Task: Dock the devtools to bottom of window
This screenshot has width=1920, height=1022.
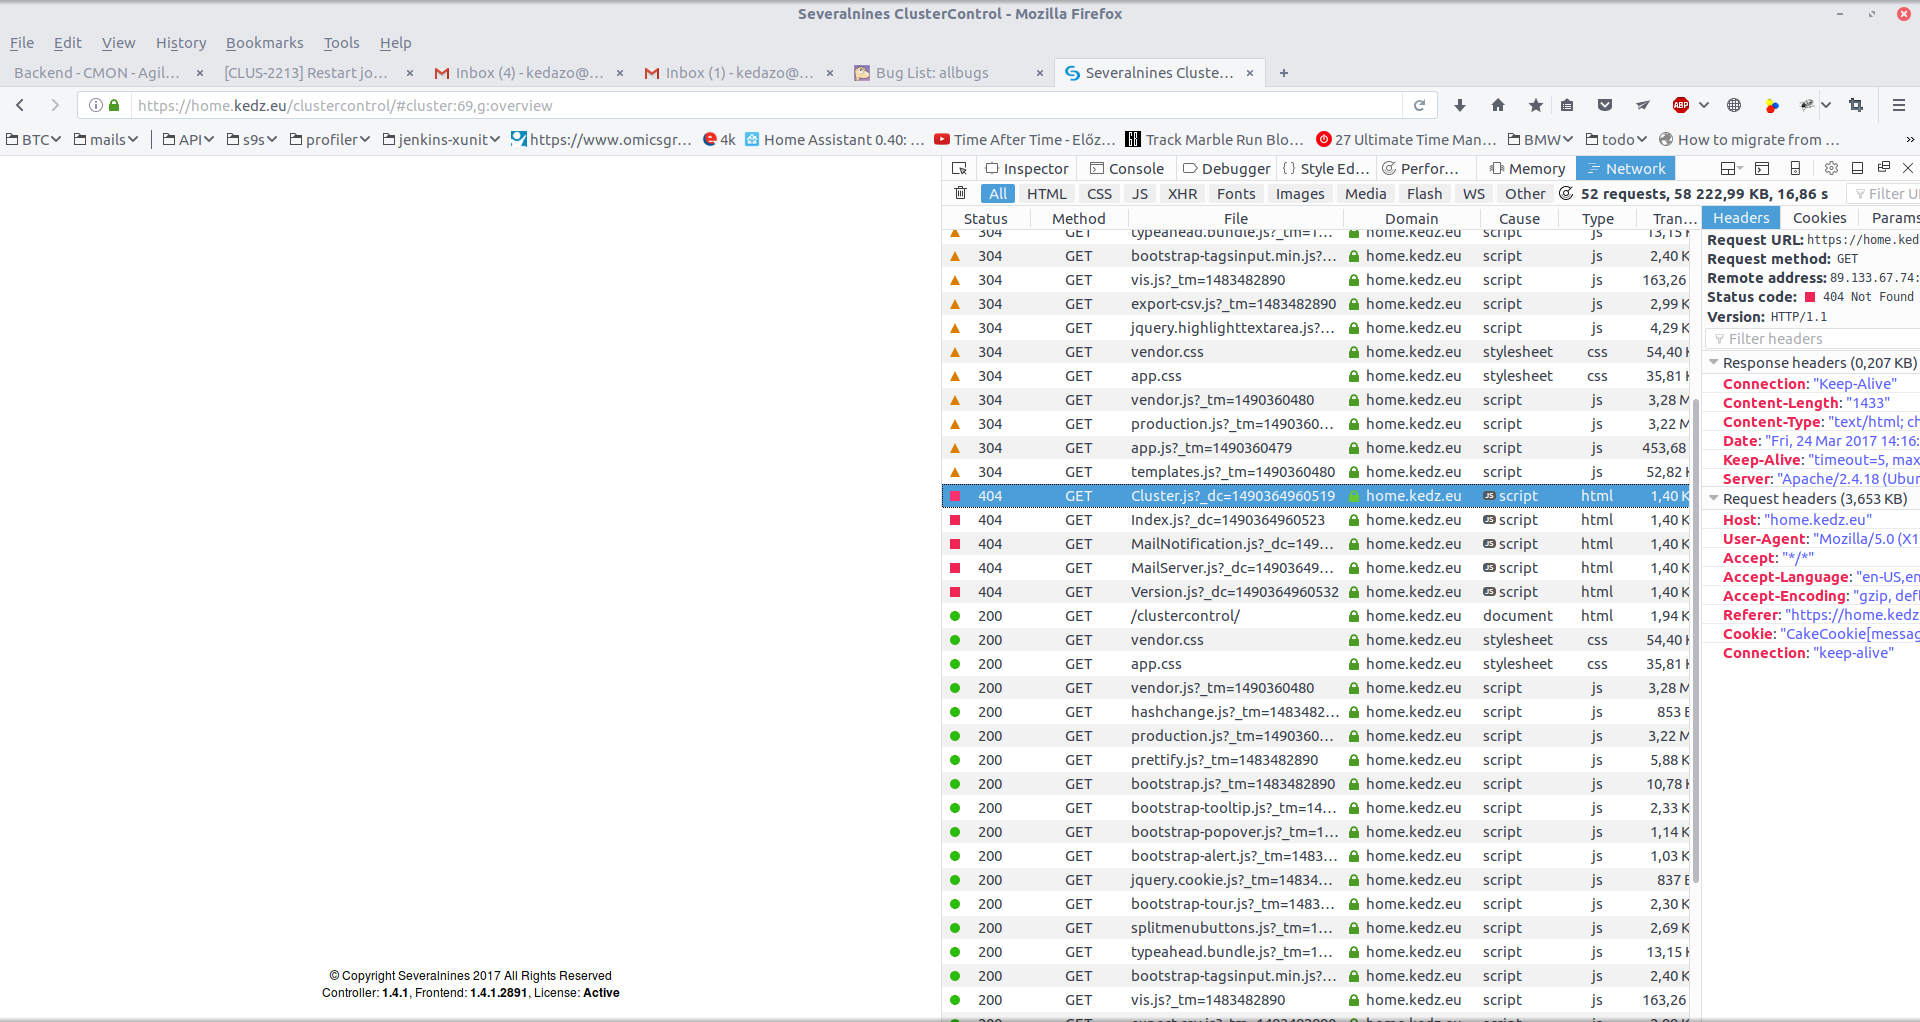Action: click(x=1857, y=168)
